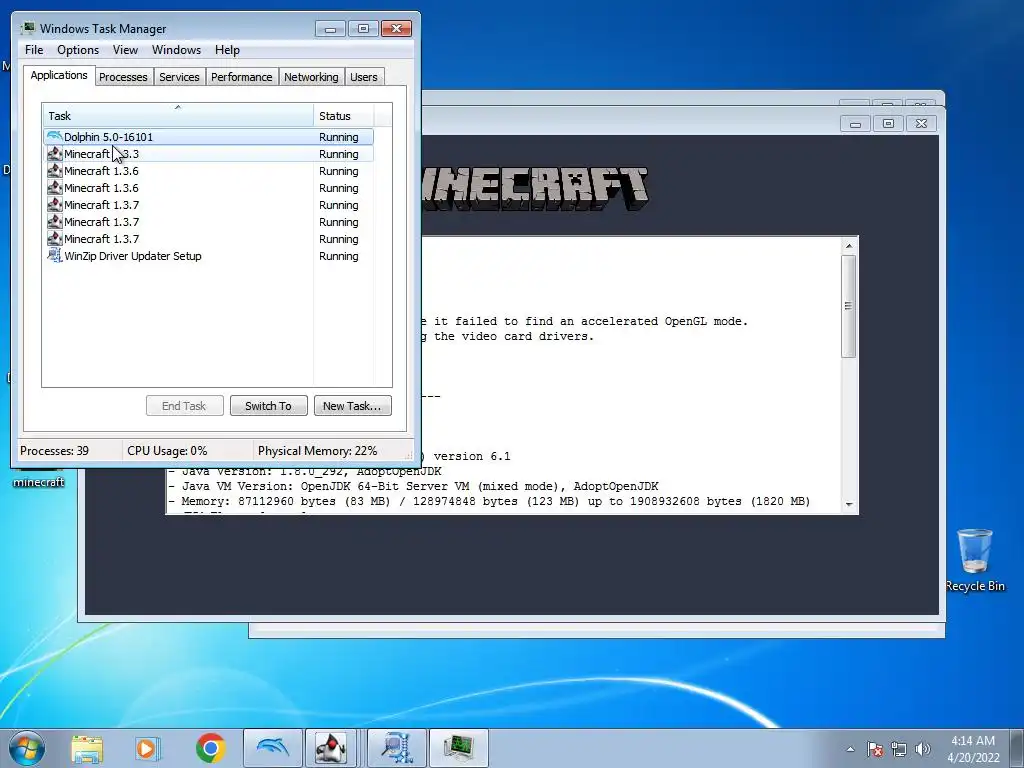
Task: Click Action Center flag tray icon
Action: point(875,749)
